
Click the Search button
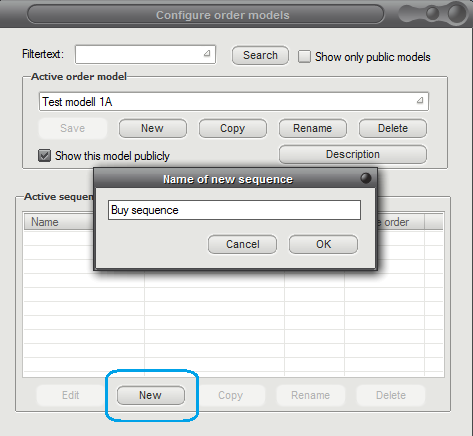(260, 55)
